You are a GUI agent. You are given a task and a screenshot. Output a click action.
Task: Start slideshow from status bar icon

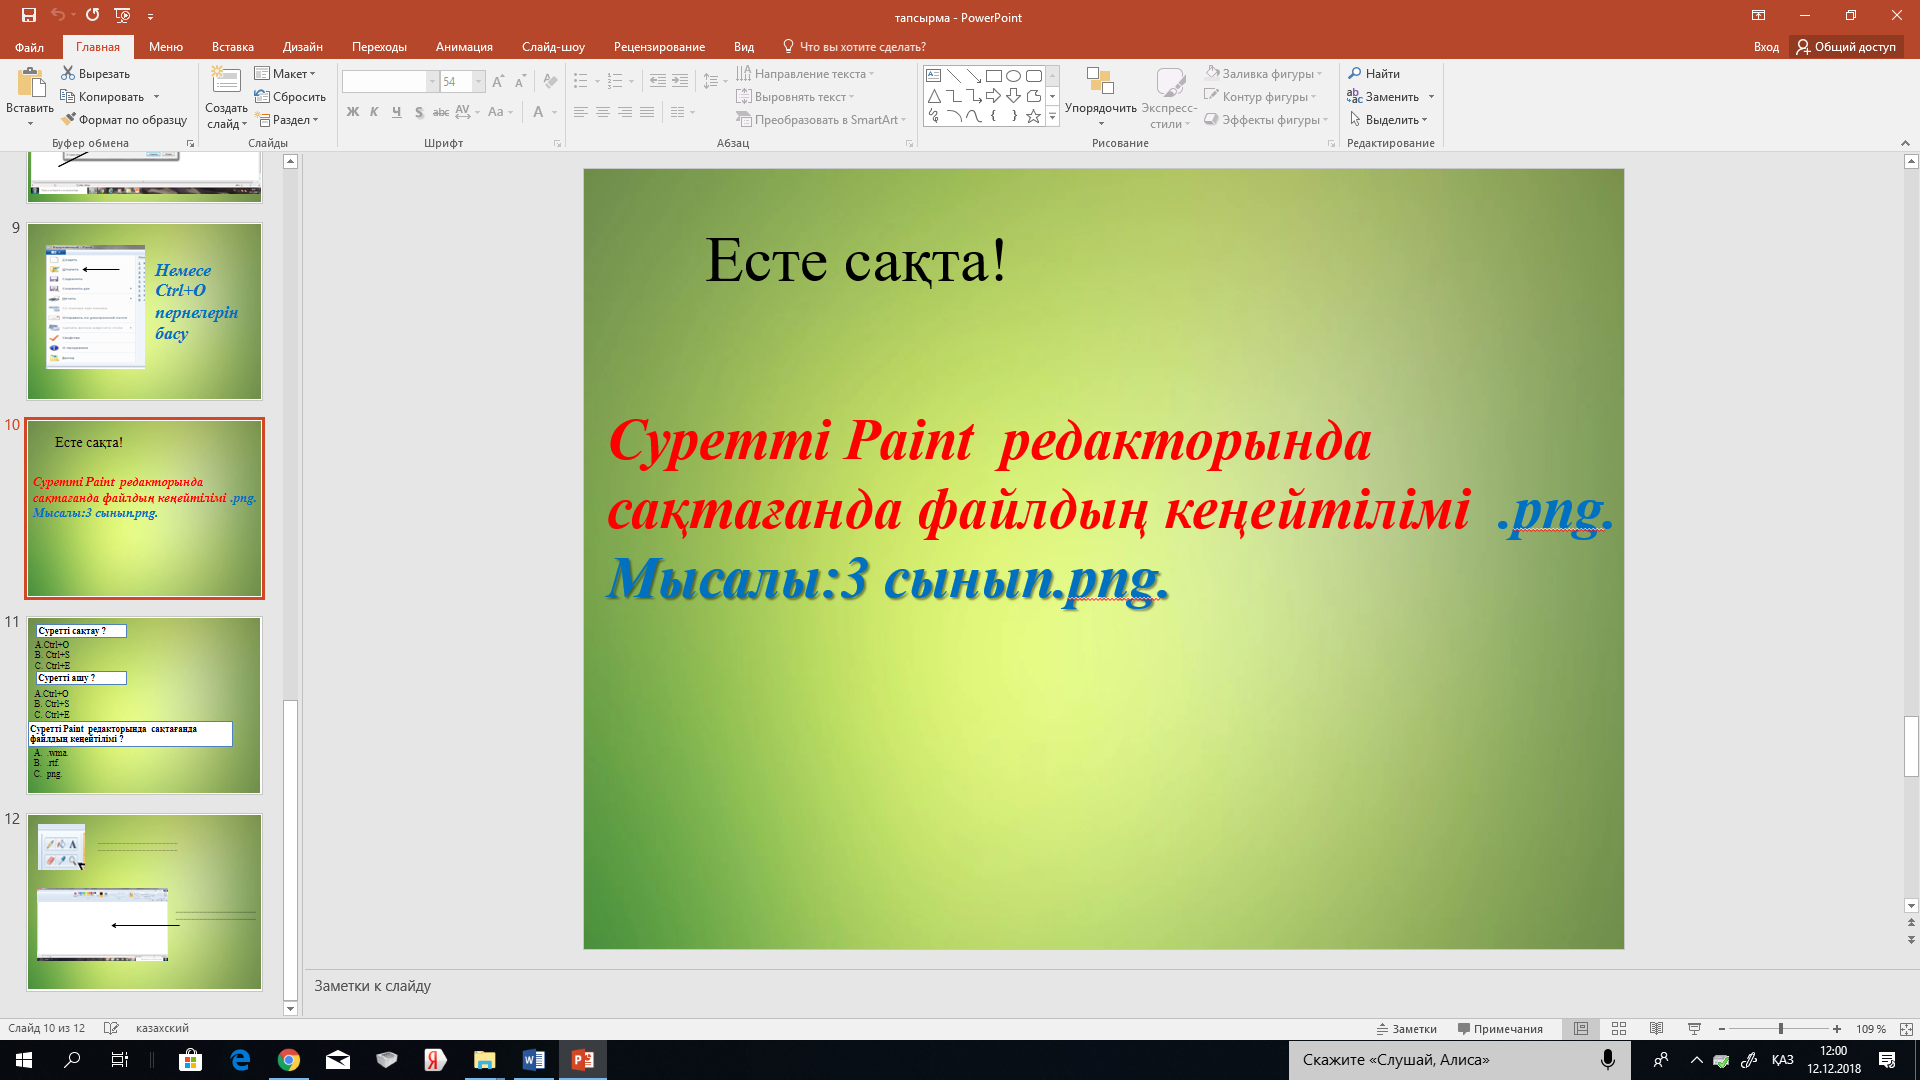[x=1694, y=1028]
